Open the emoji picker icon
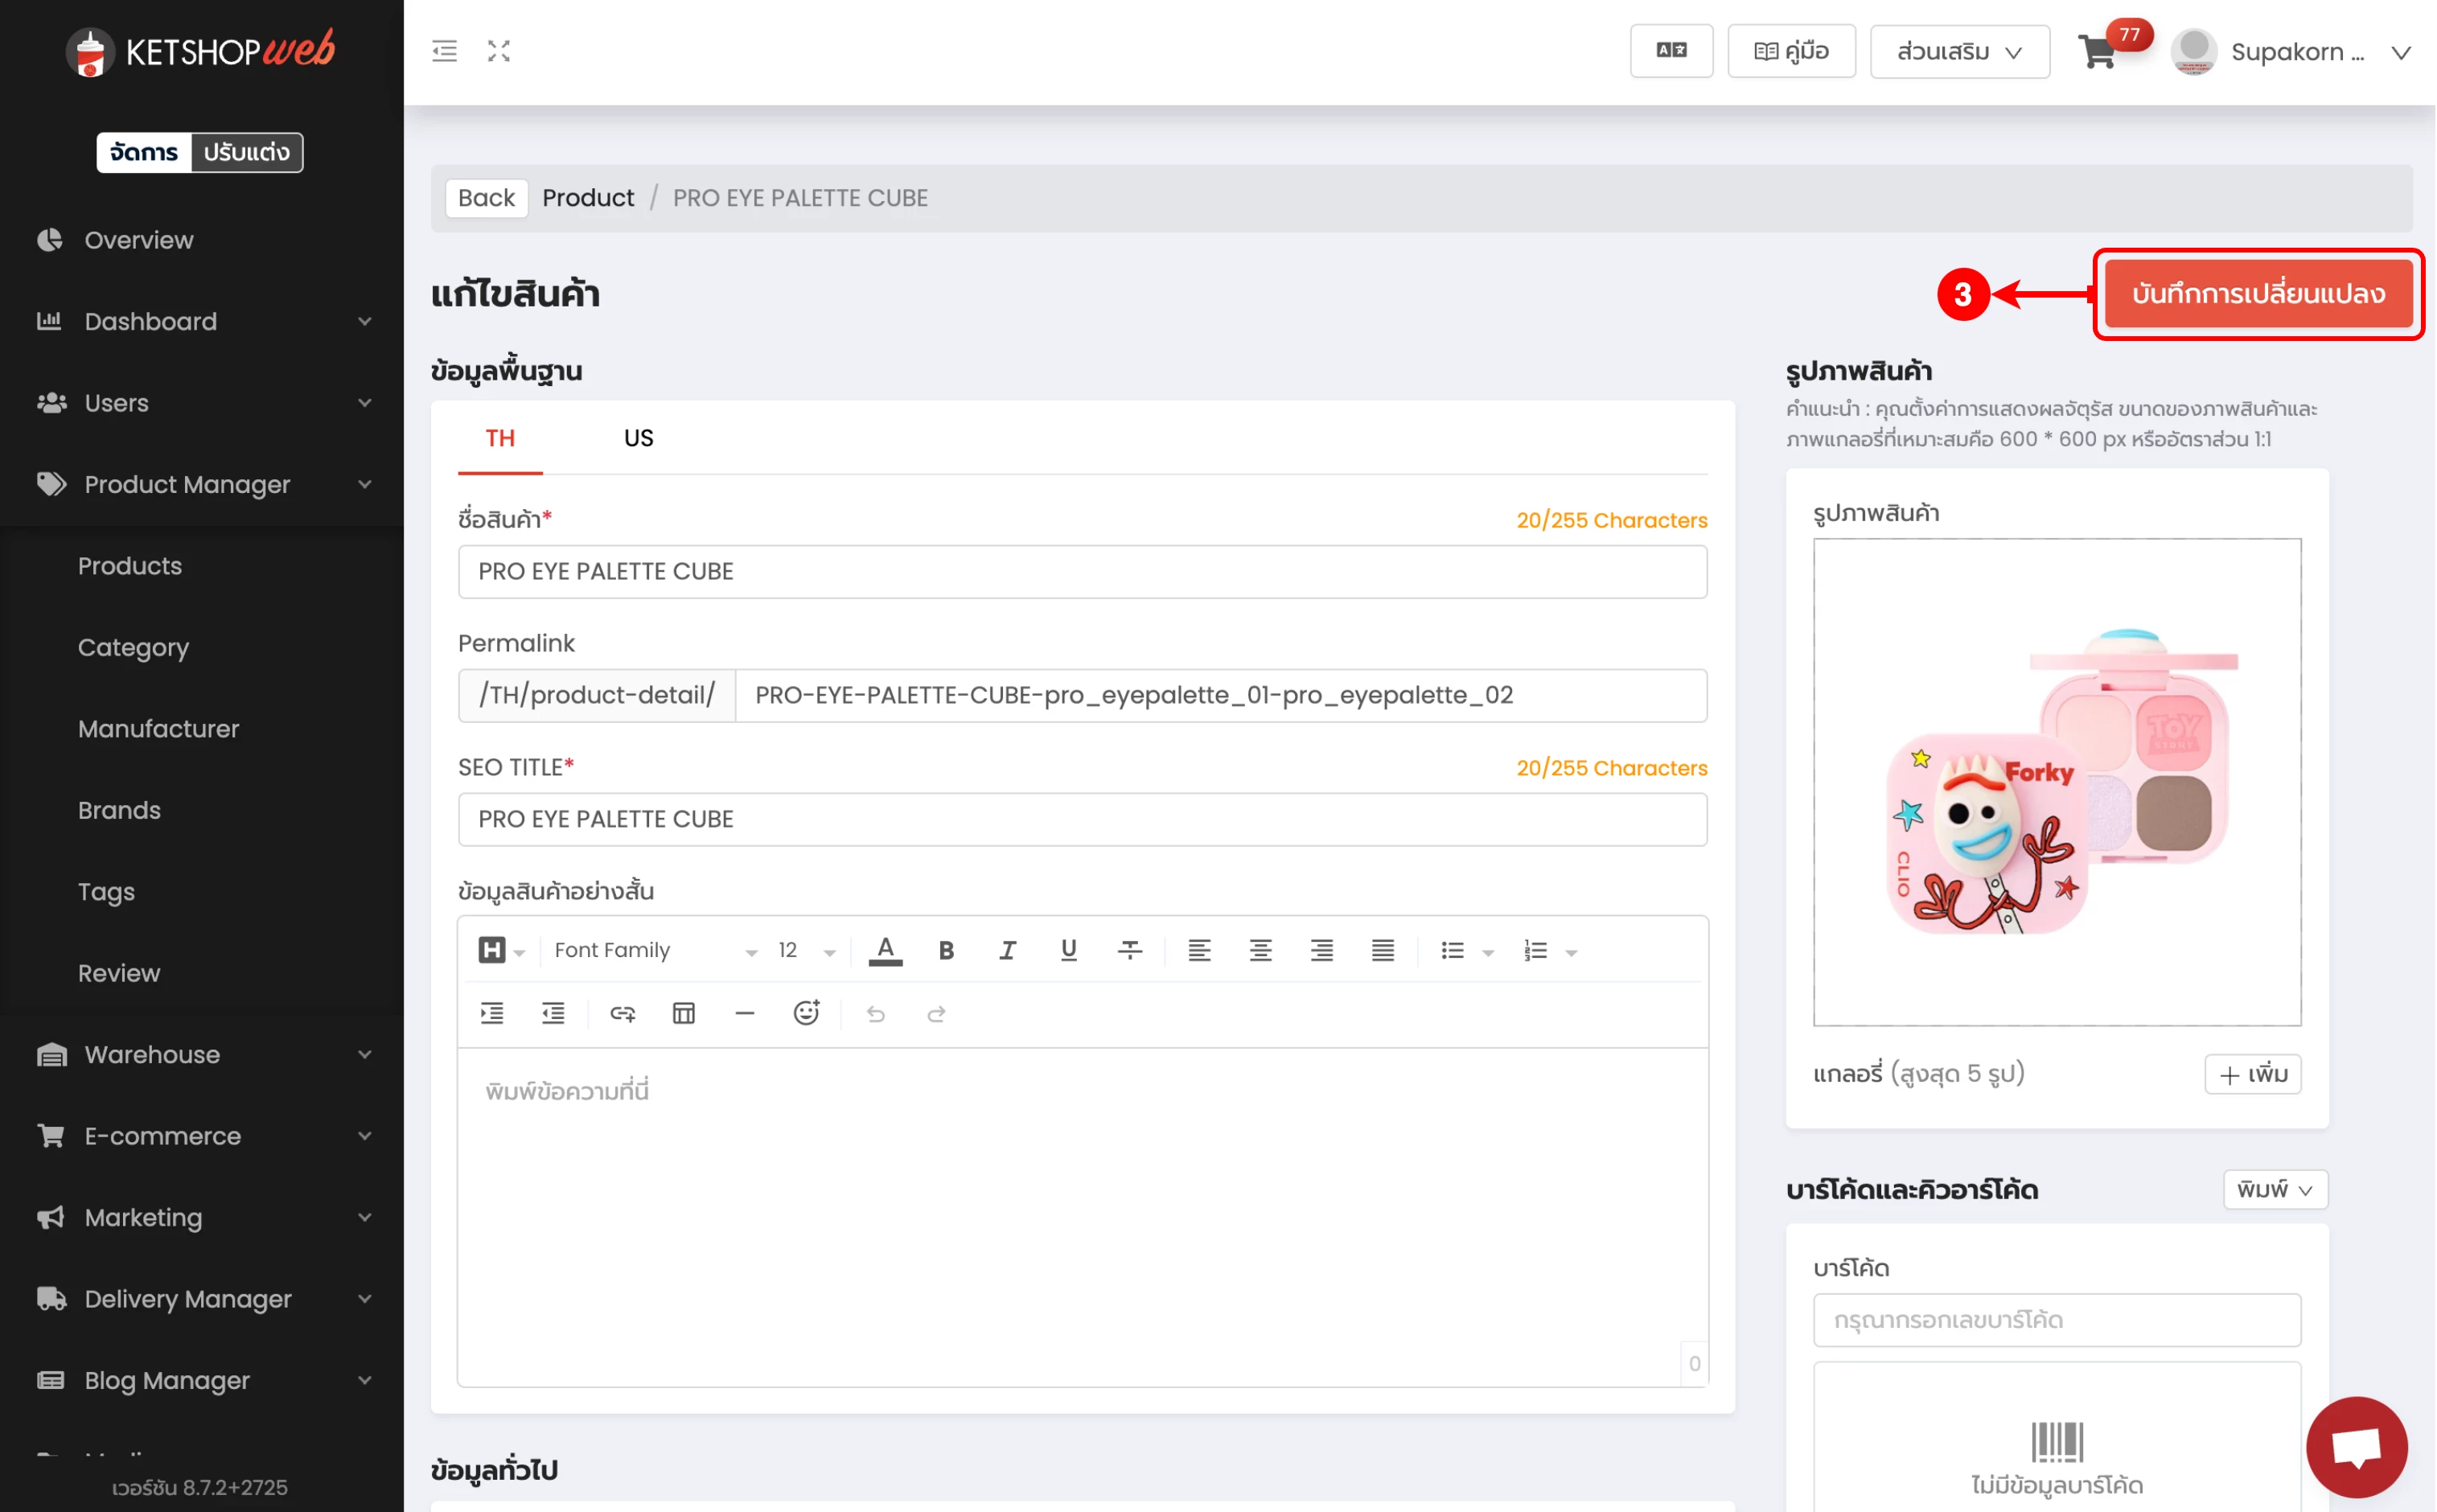Viewport: 2437px width, 1512px height. pos(806,1013)
